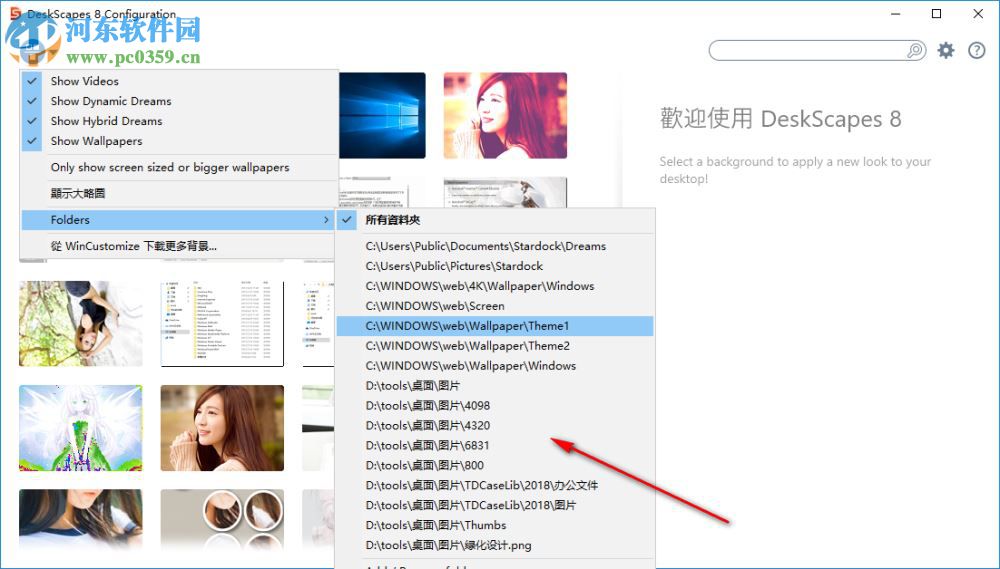Select the highlighted Wallpaper\Theme1 folder
The height and width of the screenshot is (569, 1000).
[495, 326]
